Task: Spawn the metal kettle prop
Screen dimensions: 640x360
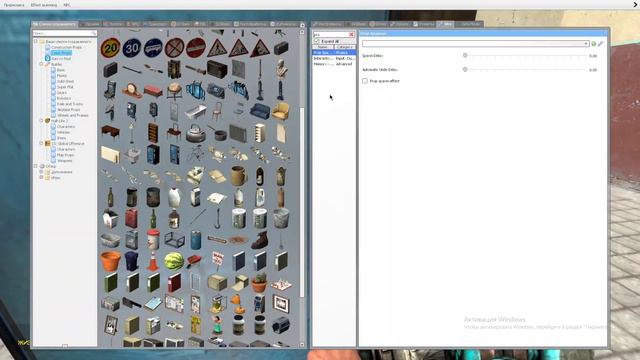Action: [x=196, y=133]
